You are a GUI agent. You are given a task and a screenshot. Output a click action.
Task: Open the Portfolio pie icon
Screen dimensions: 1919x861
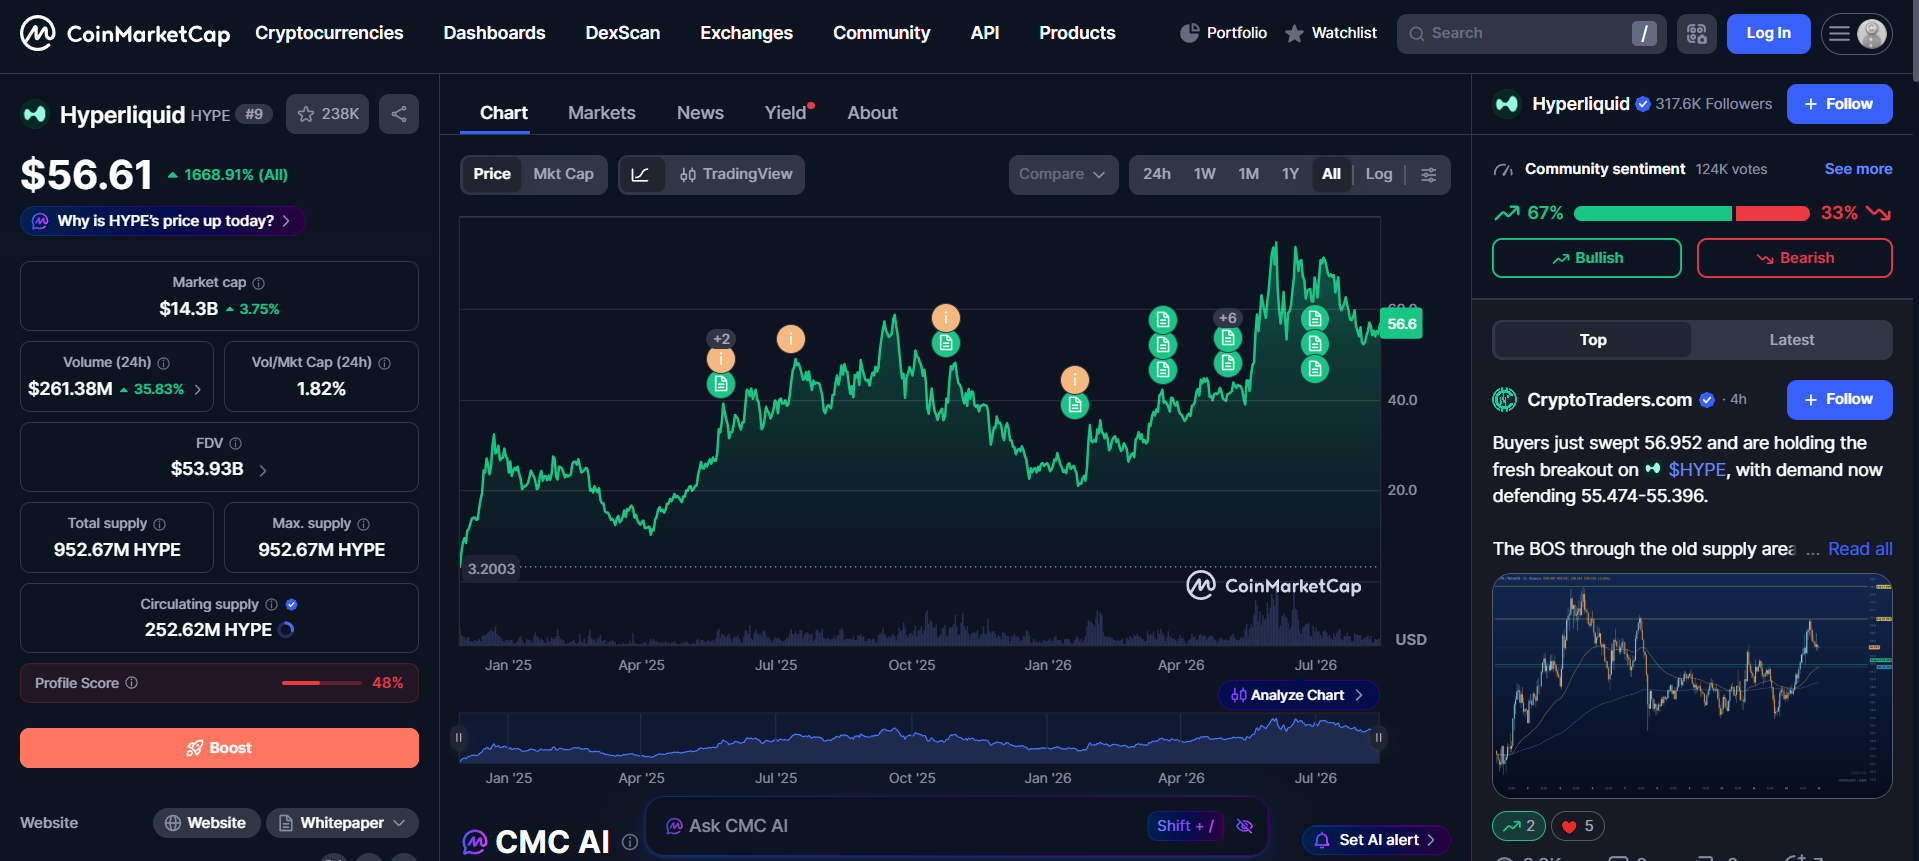(x=1189, y=33)
